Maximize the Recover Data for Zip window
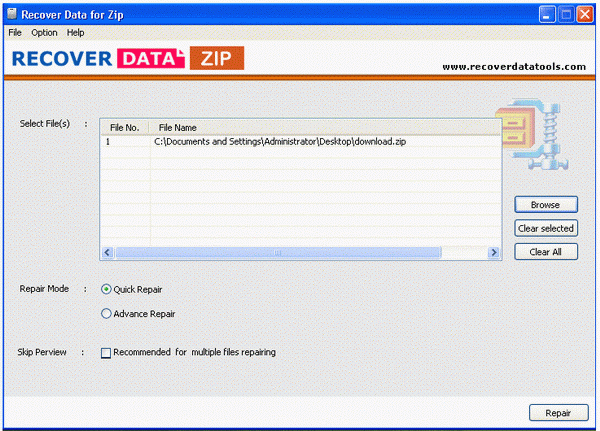Image resolution: width=600 pixels, height=431 pixels. click(566, 15)
